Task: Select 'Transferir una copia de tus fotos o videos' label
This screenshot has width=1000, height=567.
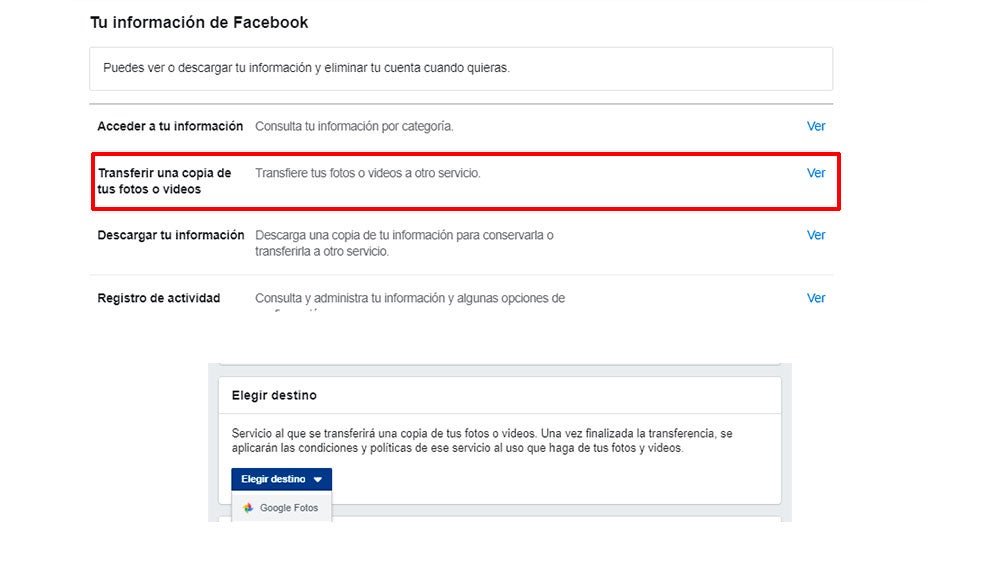Action: coord(164,181)
